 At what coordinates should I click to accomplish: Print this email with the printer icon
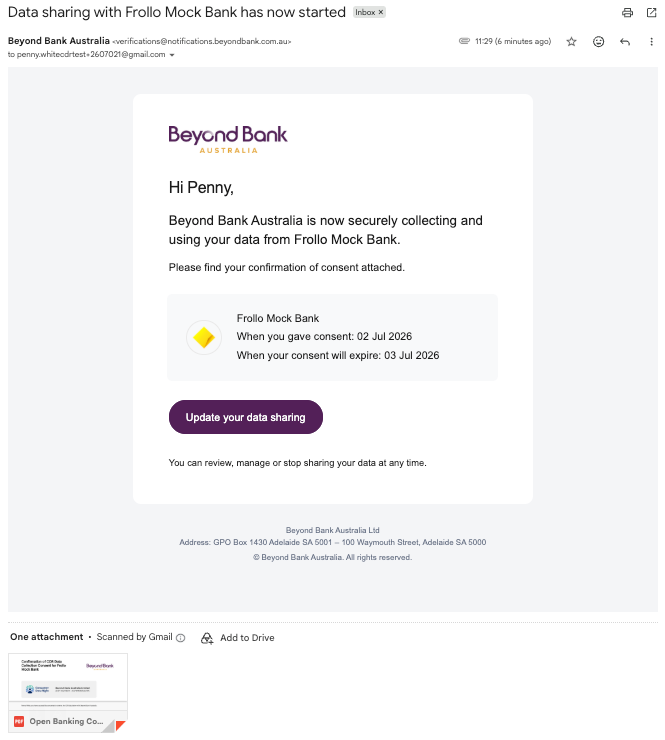[x=627, y=13]
